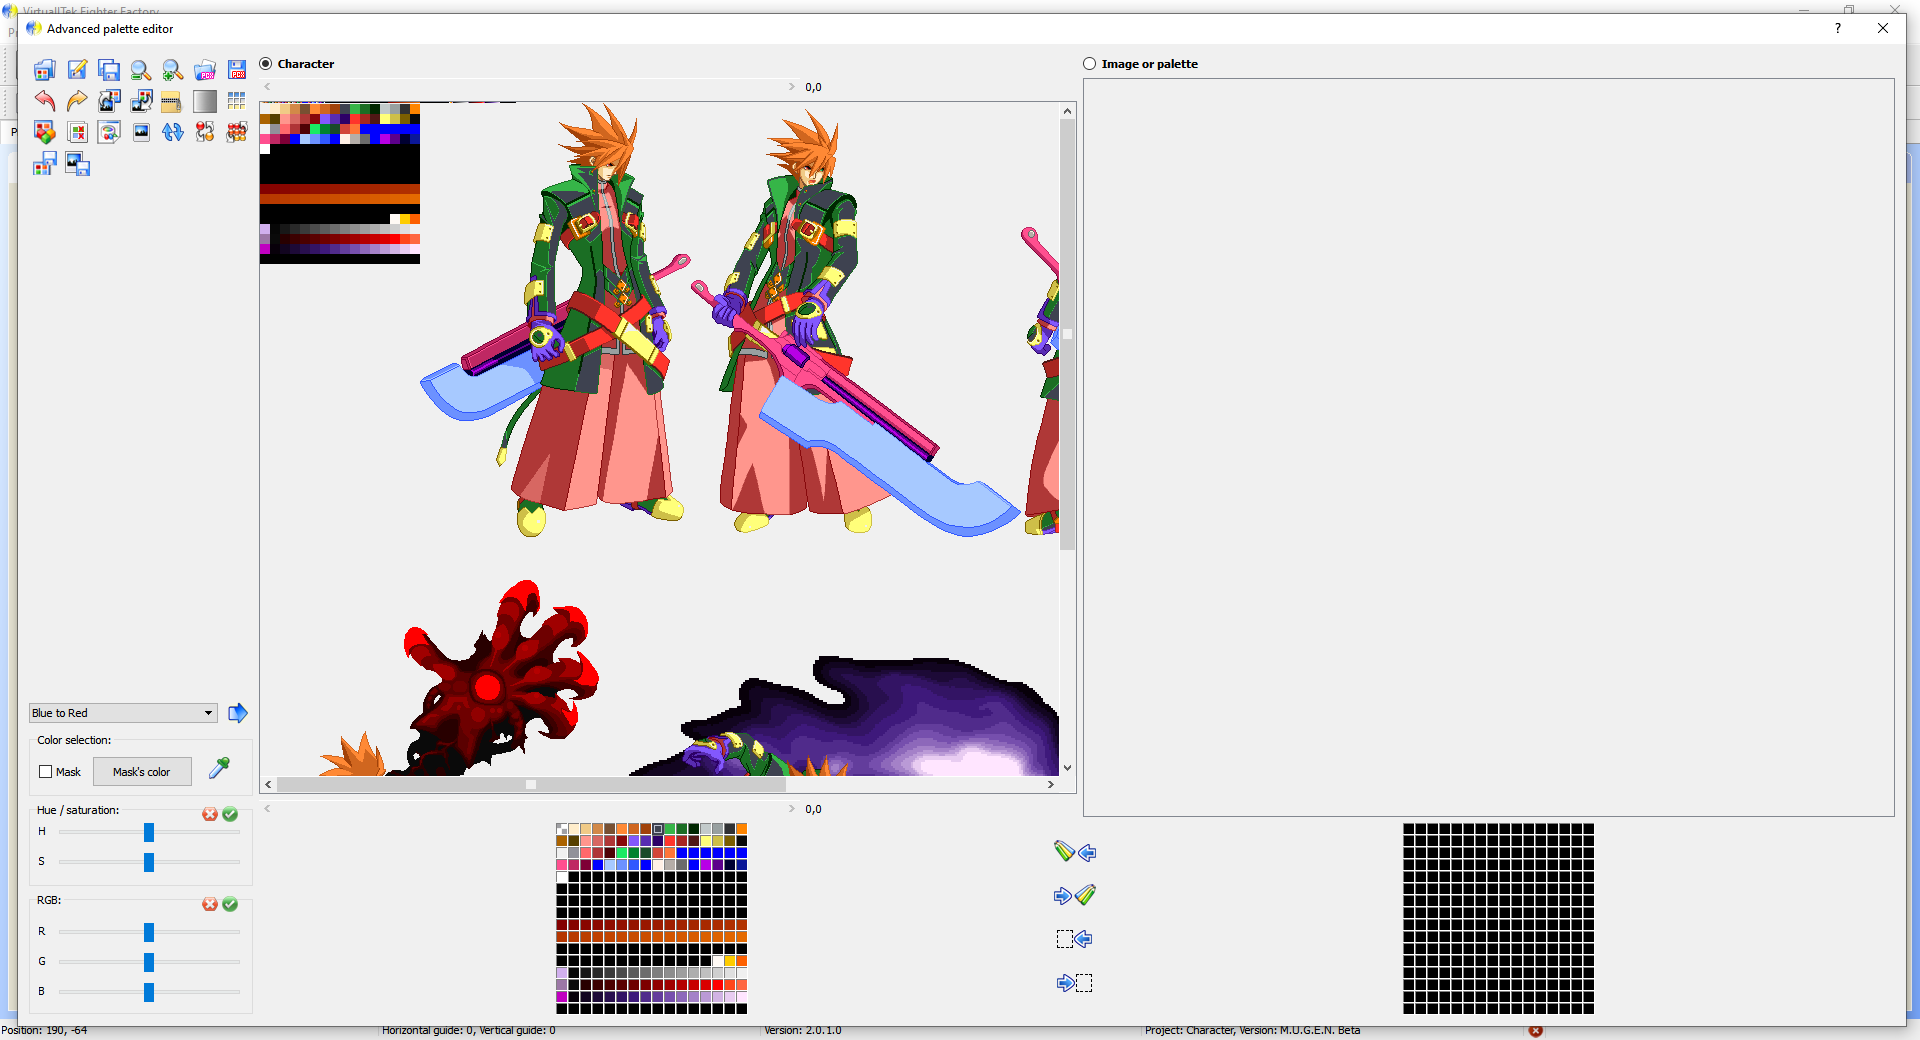The width and height of the screenshot is (1920, 1040).
Task: Select the Image or palette radio button
Action: click(x=1090, y=64)
